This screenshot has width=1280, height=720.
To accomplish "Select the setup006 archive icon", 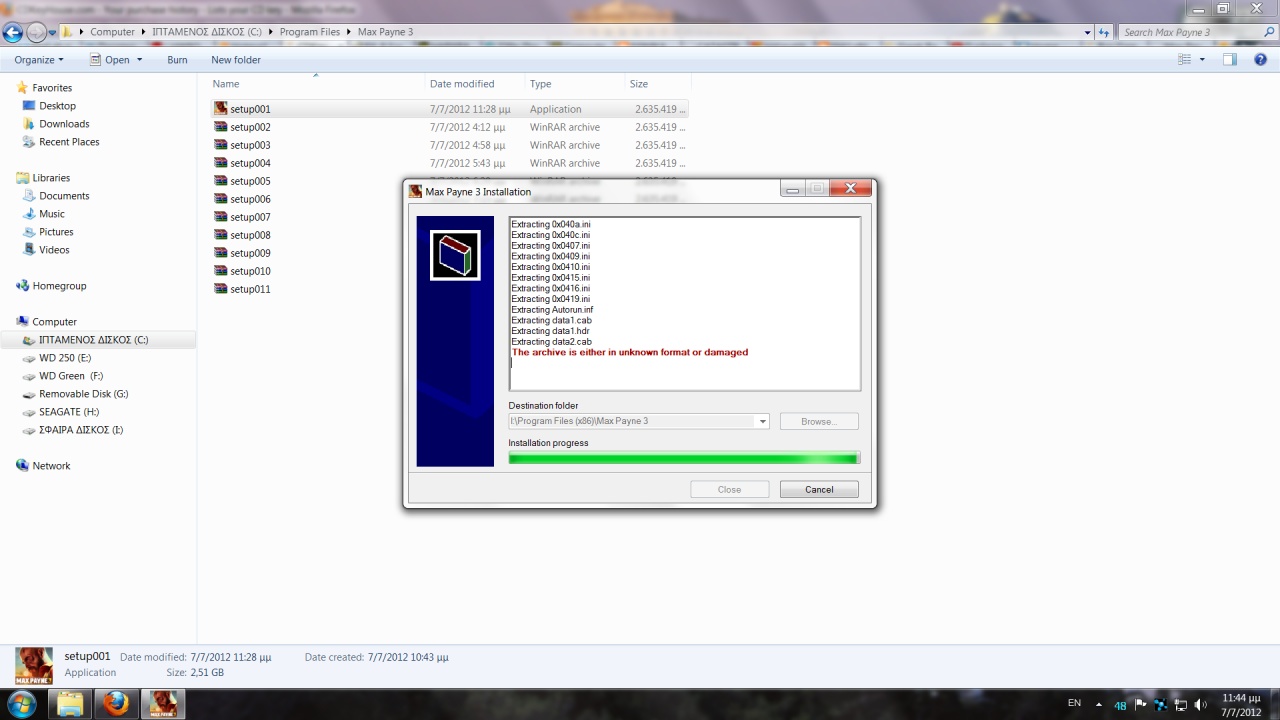I will tap(221, 199).
